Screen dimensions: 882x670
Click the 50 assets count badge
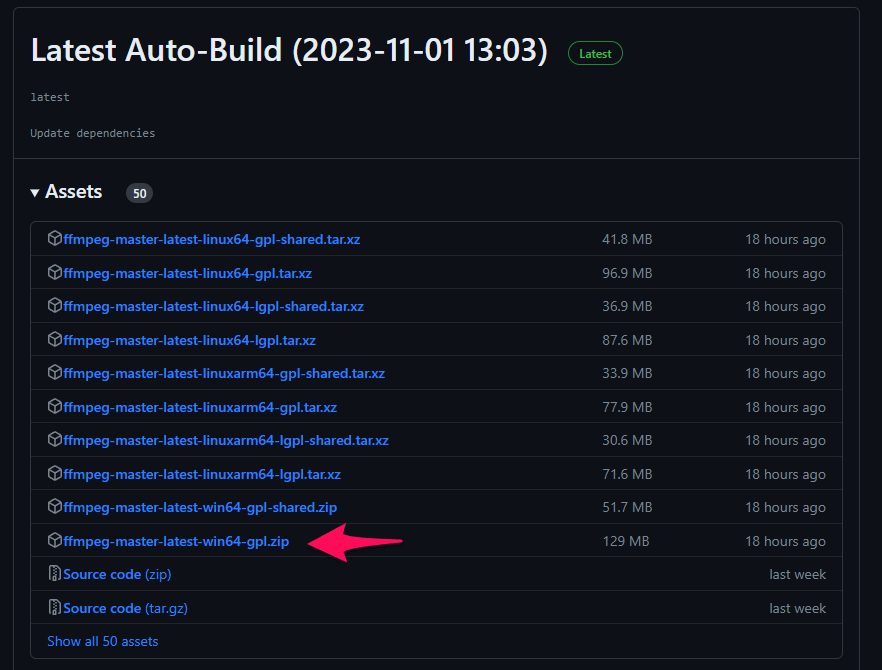click(x=140, y=194)
